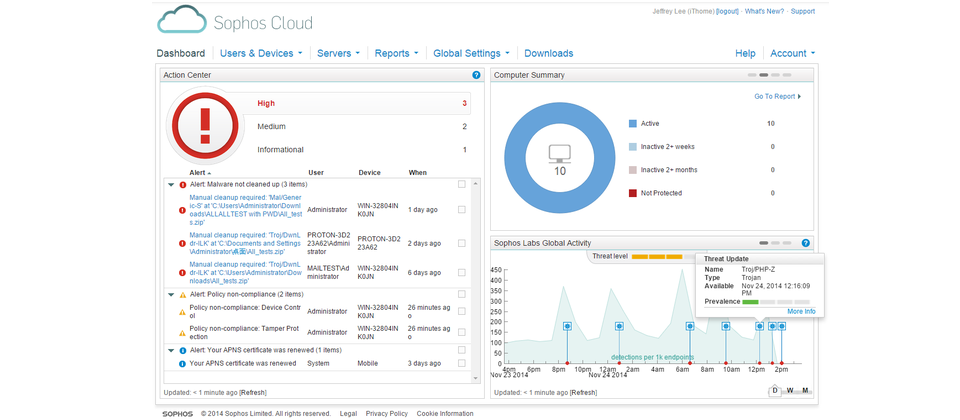
Task: Tick checkbox for Policy non-compliance group
Action: [462, 294]
